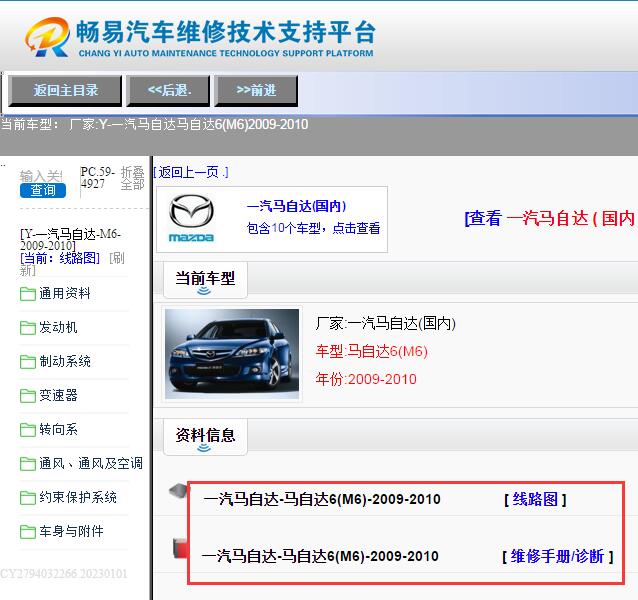The height and width of the screenshot is (600, 638).
Task: Click the [Y-一汽马自达-M6-2009-2010] sidebar text
Action: coord(70,240)
